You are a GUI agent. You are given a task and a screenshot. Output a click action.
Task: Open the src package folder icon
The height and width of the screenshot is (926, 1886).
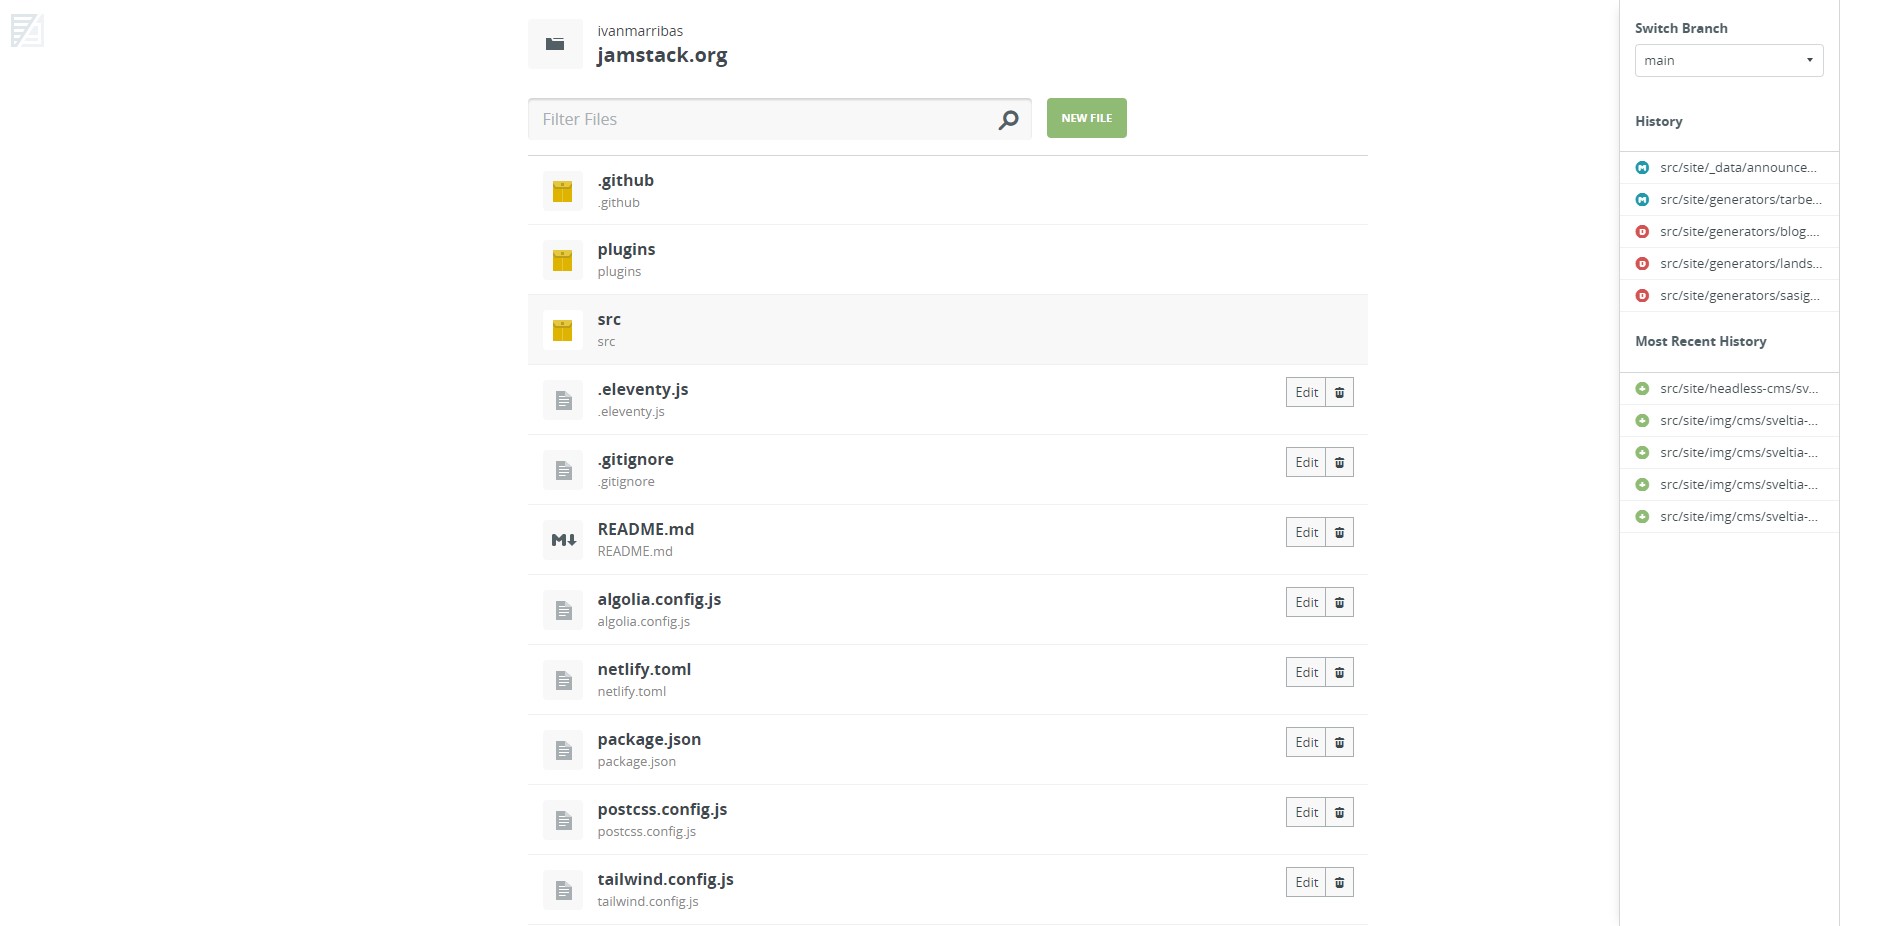coord(562,329)
